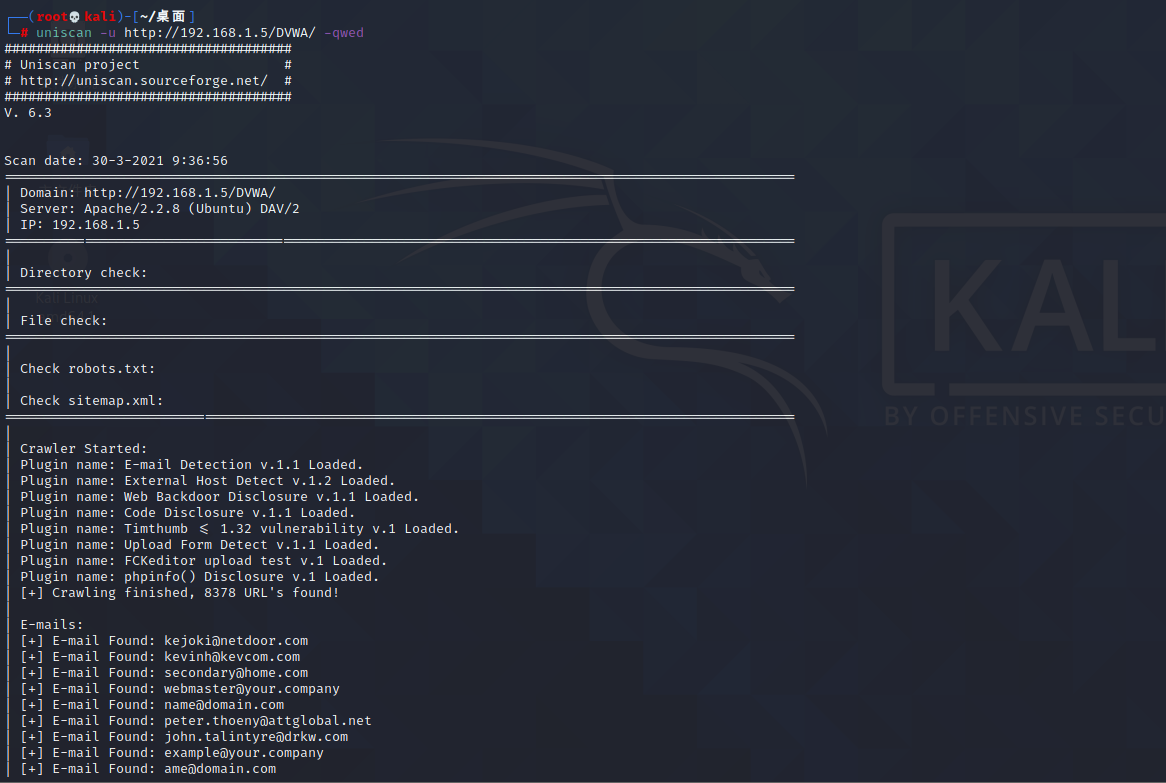Image resolution: width=1166 pixels, height=783 pixels.
Task: Click the email kejoki@netdoor.com
Action: tap(236, 641)
